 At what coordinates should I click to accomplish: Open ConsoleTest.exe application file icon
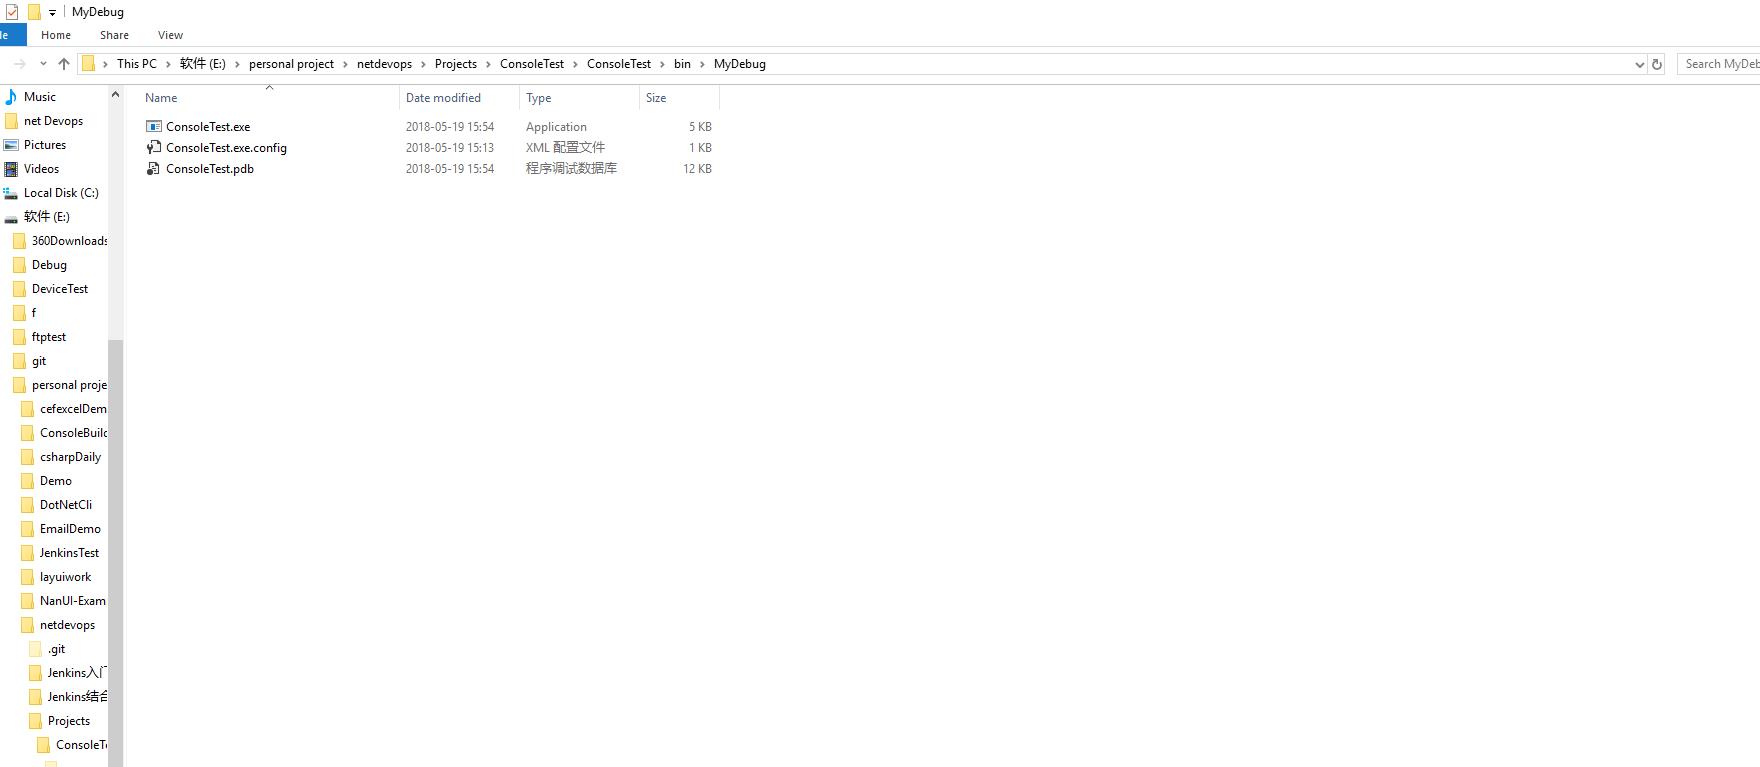(153, 127)
